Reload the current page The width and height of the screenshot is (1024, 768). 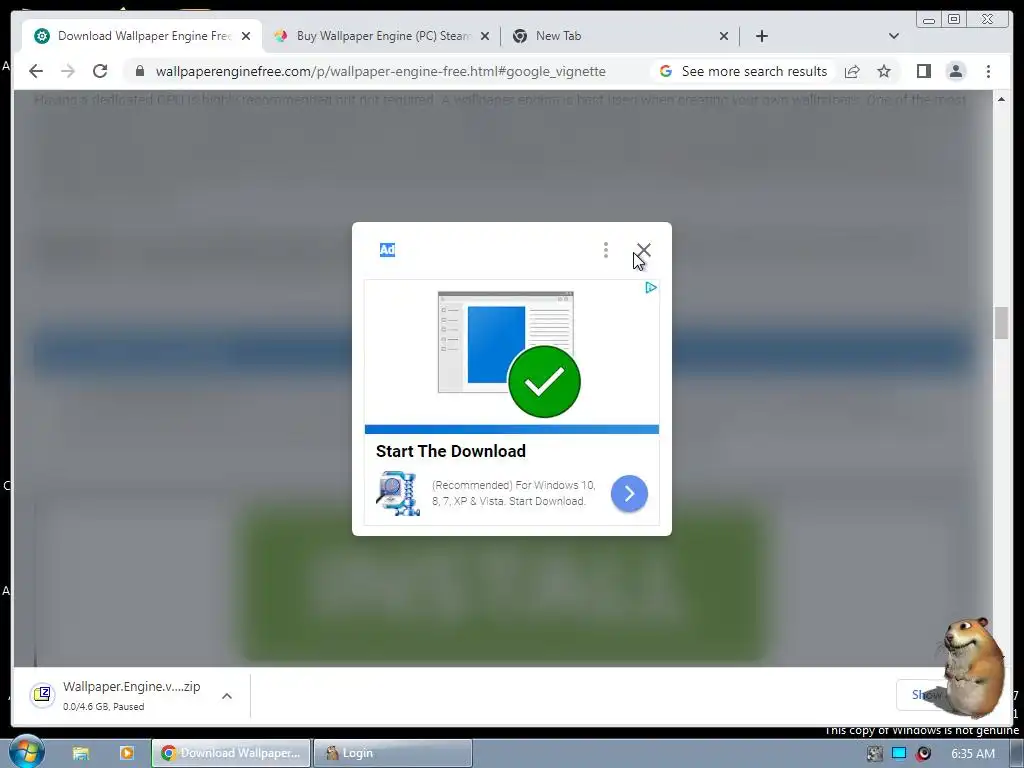[x=100, y=71]
